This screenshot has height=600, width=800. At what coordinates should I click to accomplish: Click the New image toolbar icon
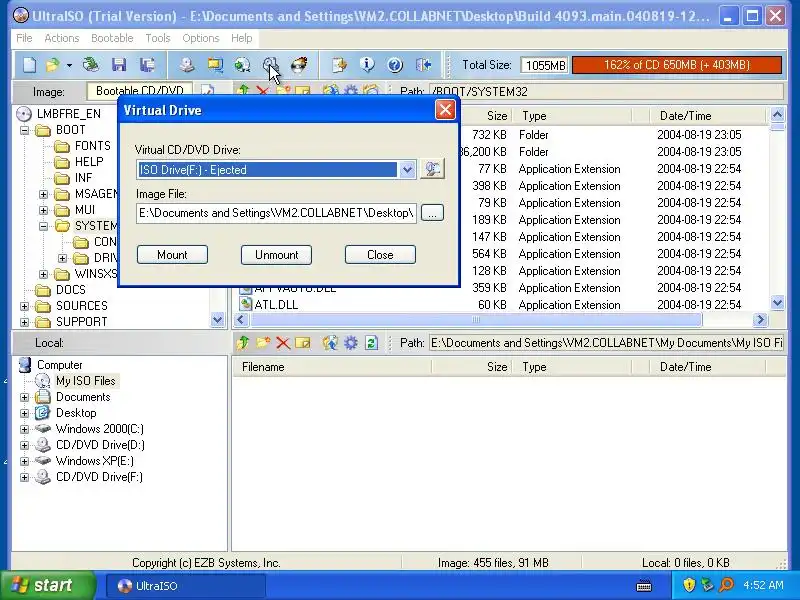pos(30,65)
